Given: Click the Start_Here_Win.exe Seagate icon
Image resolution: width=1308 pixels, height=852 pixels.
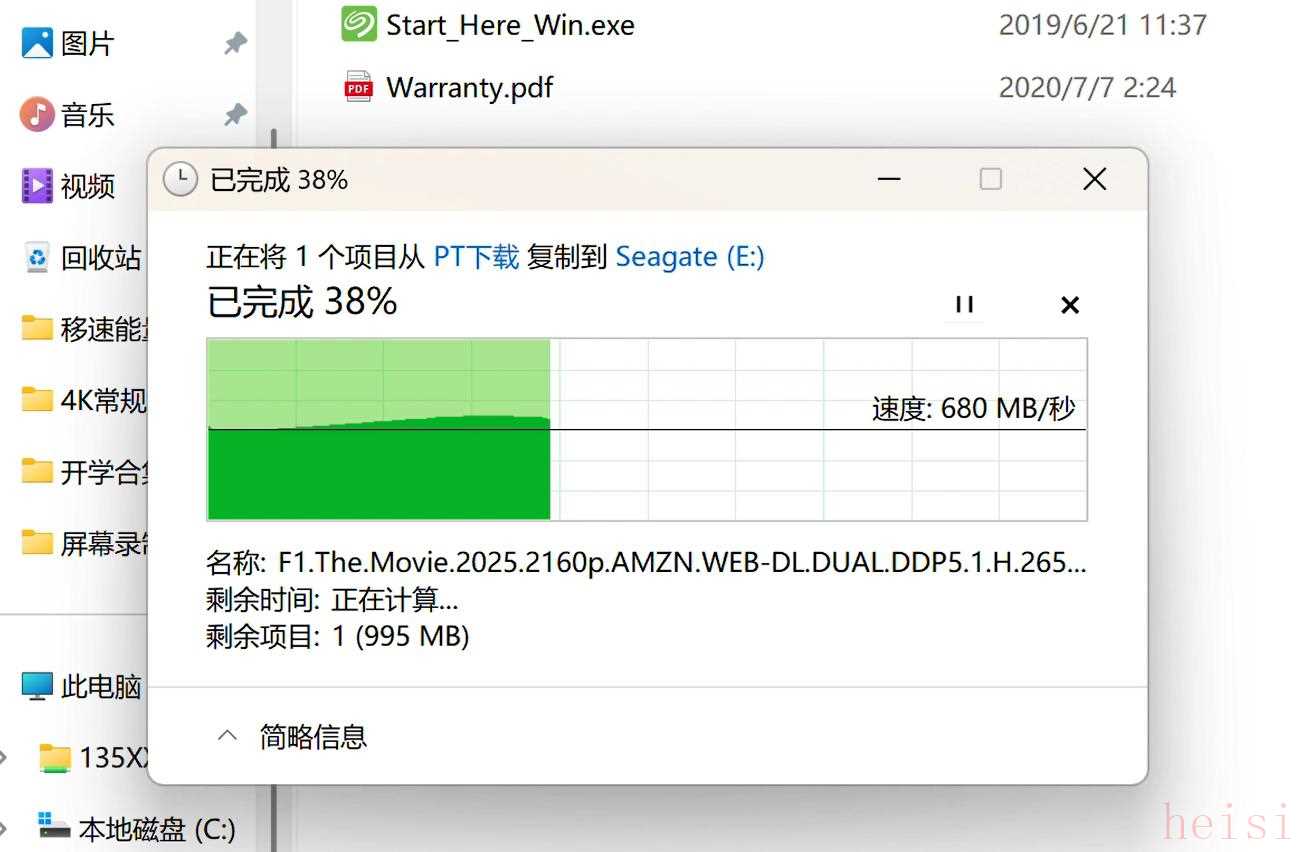Looking at the screenshot, I should 358,24.
